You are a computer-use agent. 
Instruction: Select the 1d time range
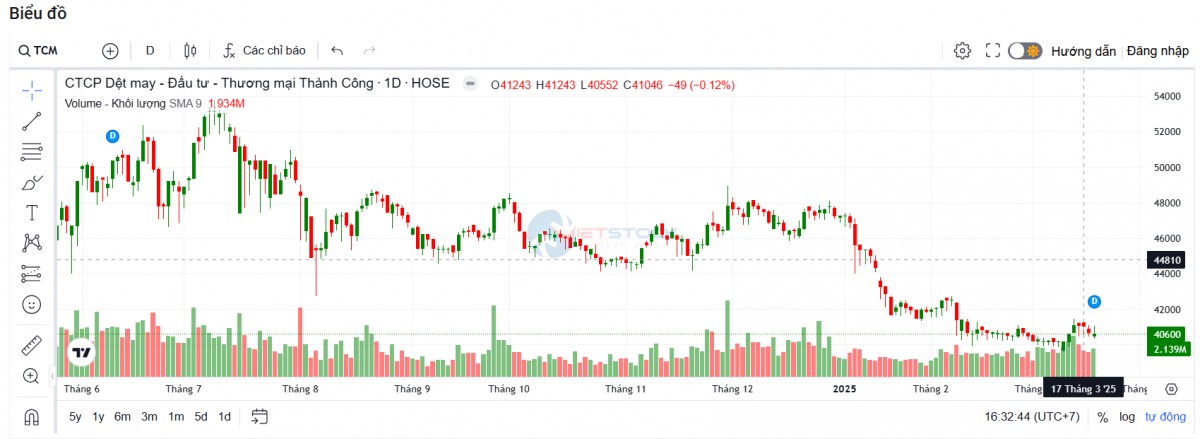[224, 417]
